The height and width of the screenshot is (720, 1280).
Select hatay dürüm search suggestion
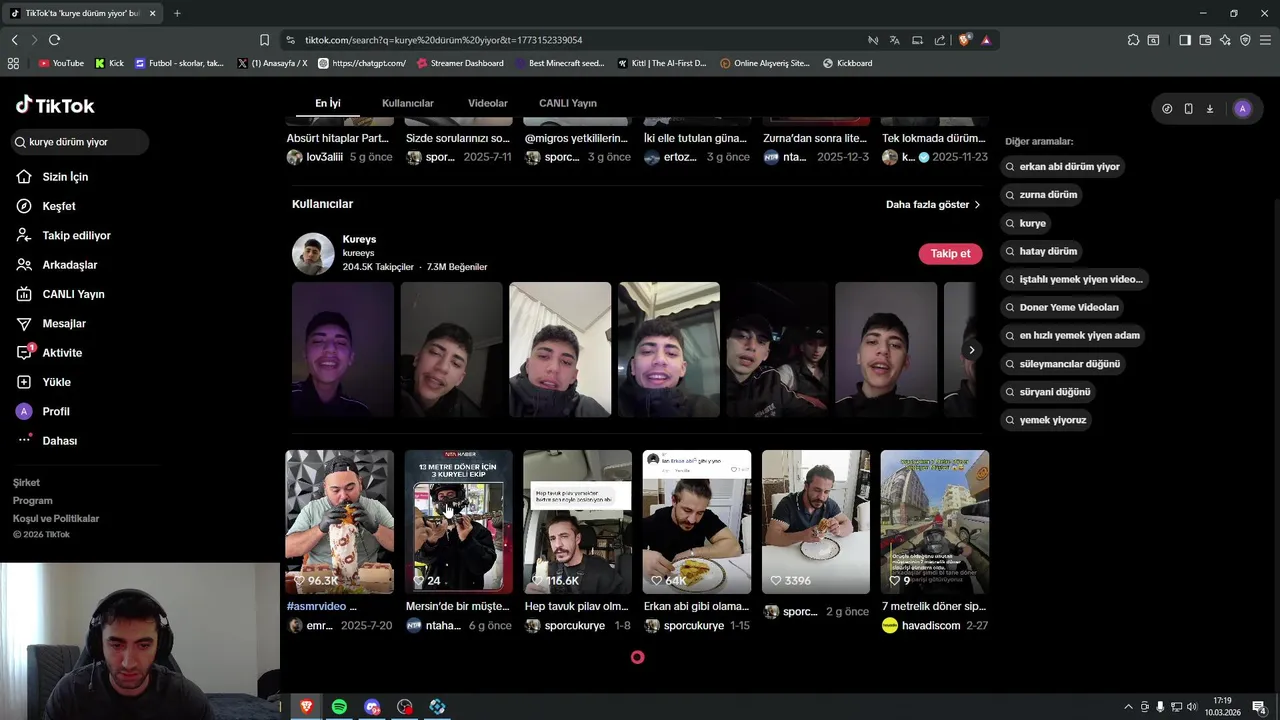tap(1041, 251)
